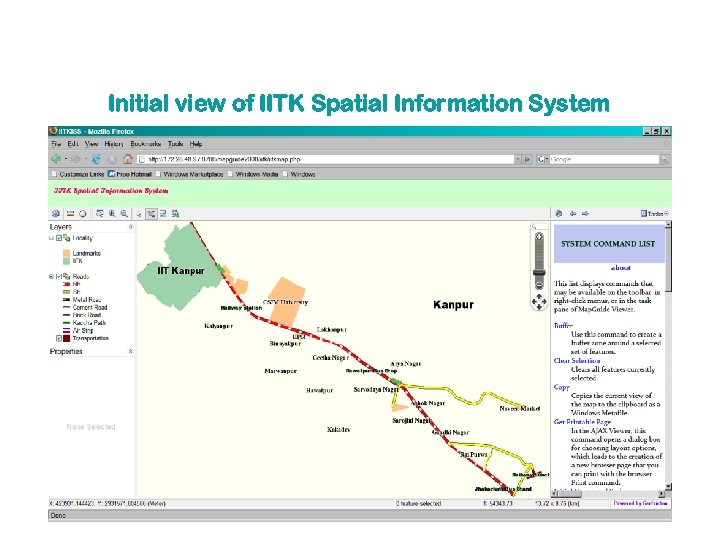Click the print icon in map toolbar

(x=56, y=214)
